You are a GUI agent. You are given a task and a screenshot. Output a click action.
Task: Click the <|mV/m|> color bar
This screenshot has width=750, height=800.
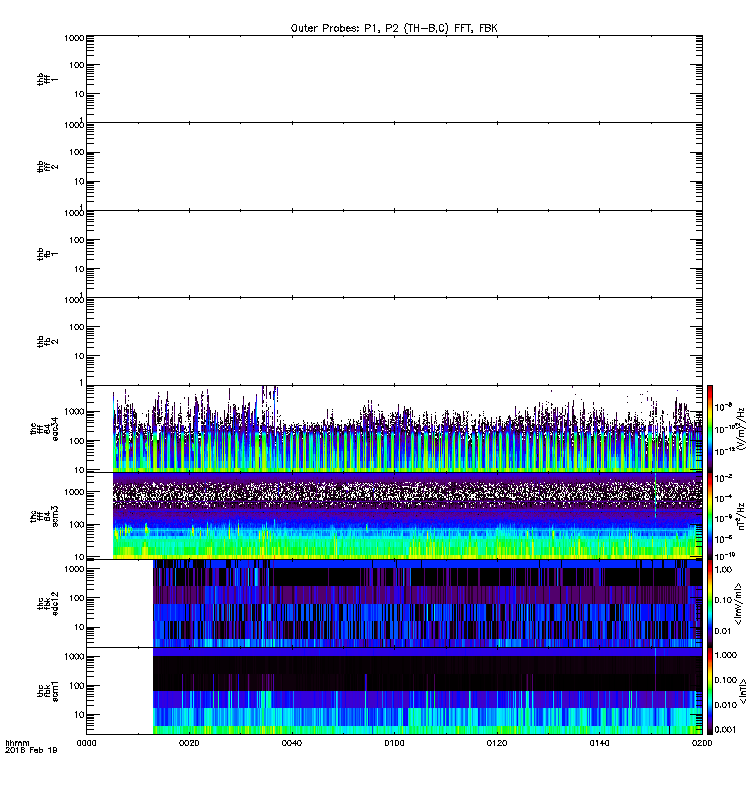[710, 602]
